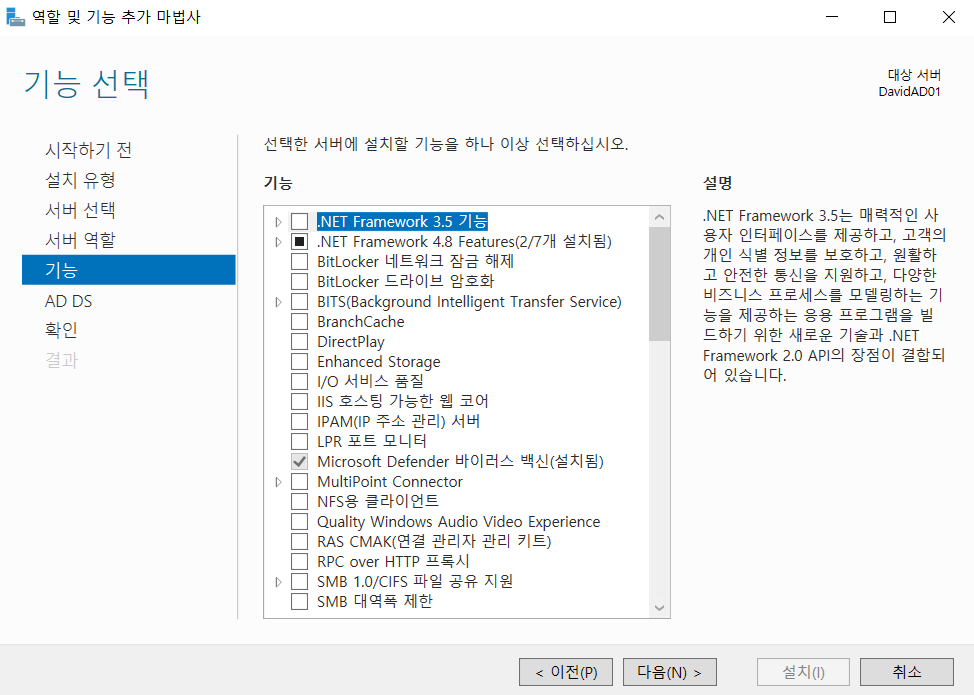Image resolution: width=974 pixels, height=695 pixels.
Task: Click the feature list scroll down arrow
Action: [x=660, y=608]
